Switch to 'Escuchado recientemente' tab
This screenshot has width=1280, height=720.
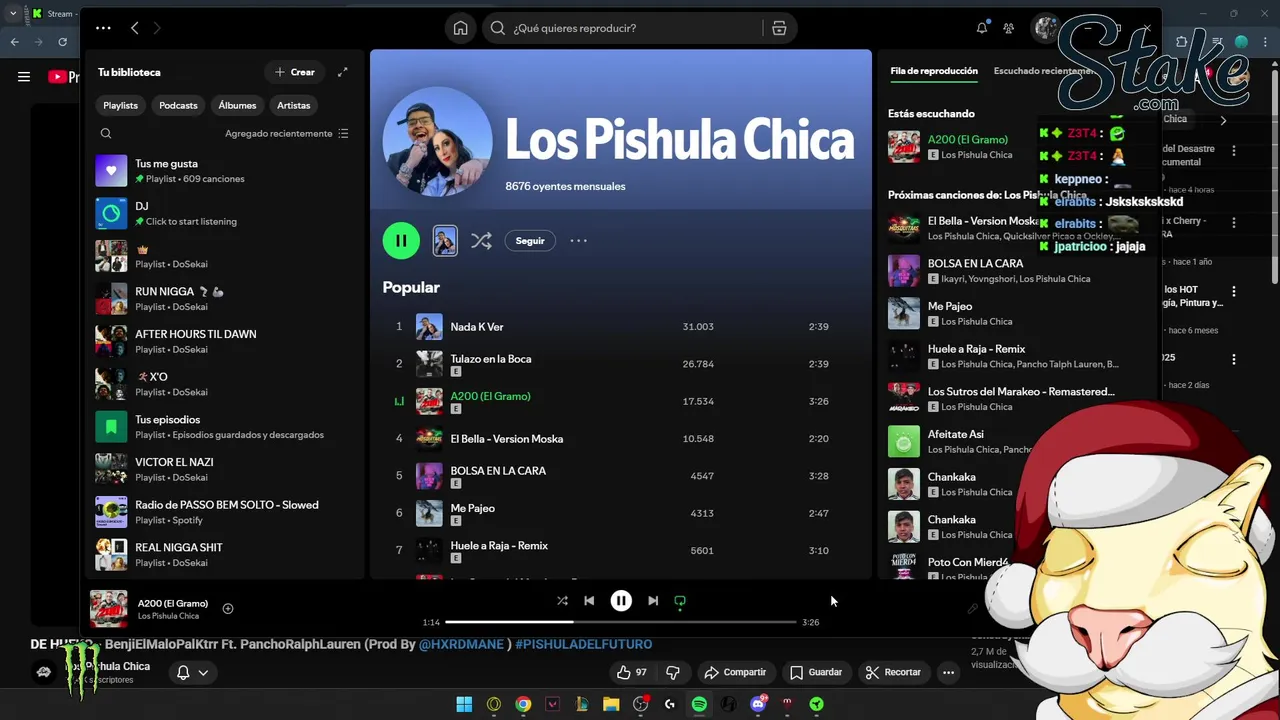tap(1042, 71)
